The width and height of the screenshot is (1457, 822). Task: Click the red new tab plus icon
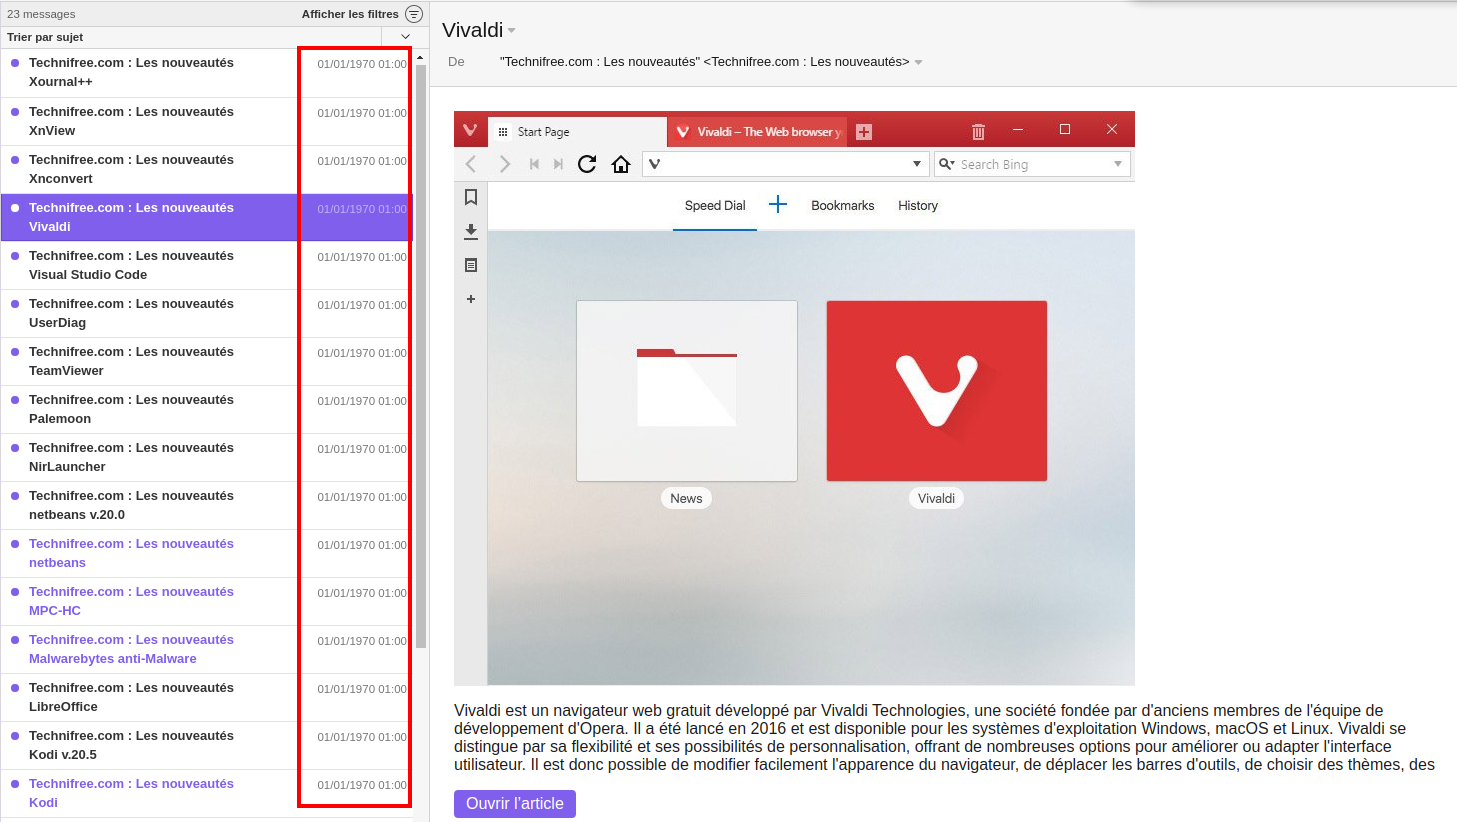864,132
